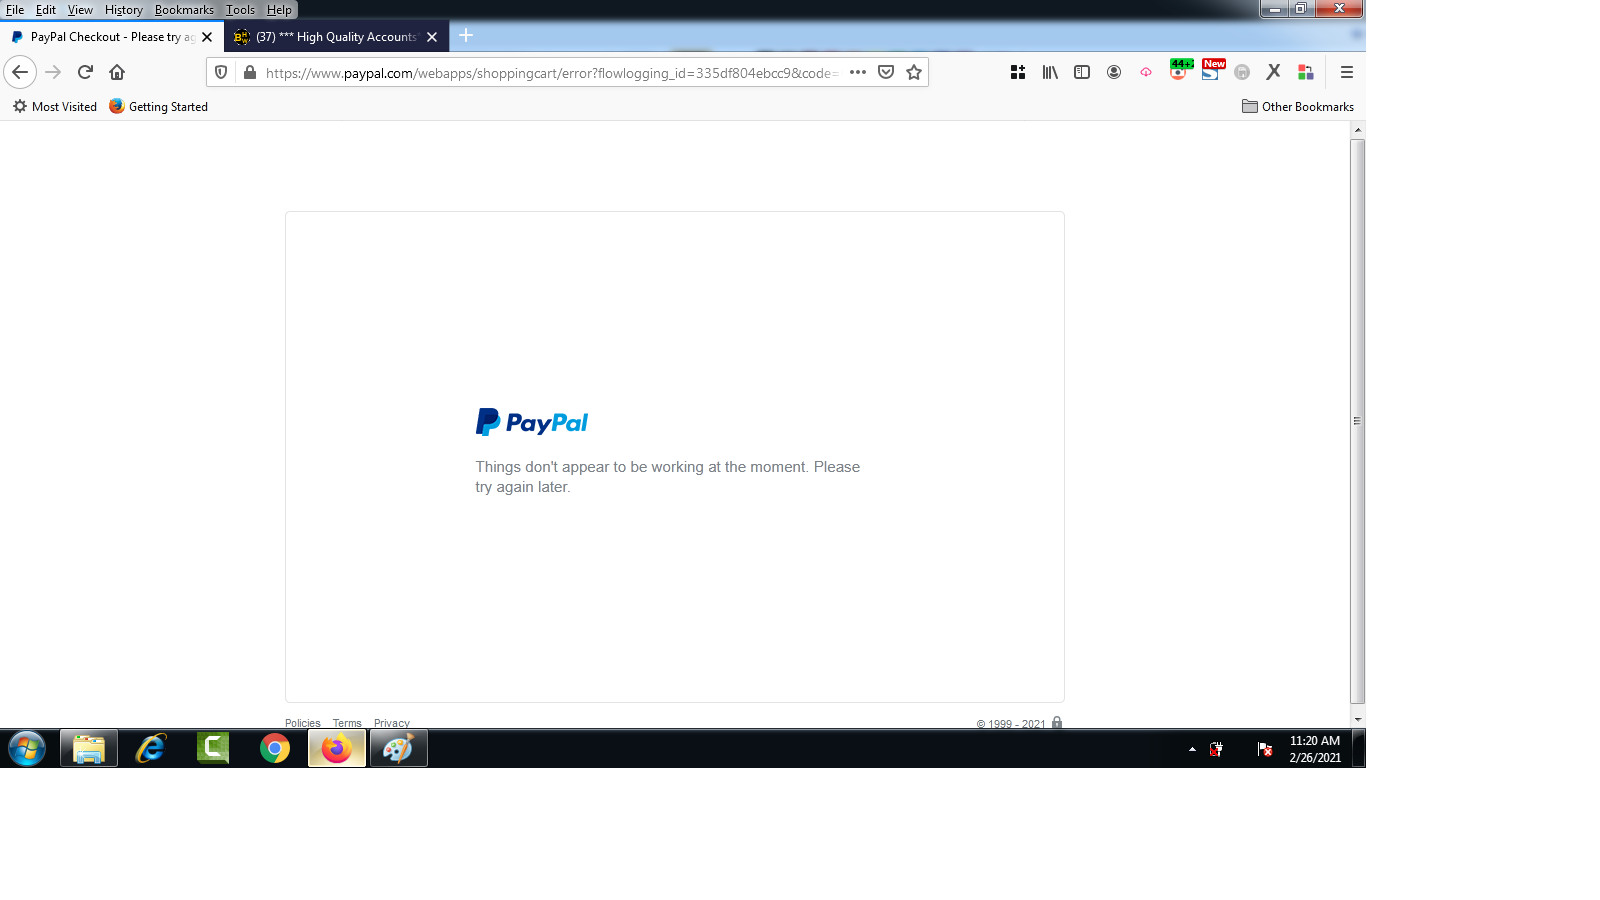Bookmark this page with the star
Viewport: 1600px width, 900px height.
click(914, 72)
